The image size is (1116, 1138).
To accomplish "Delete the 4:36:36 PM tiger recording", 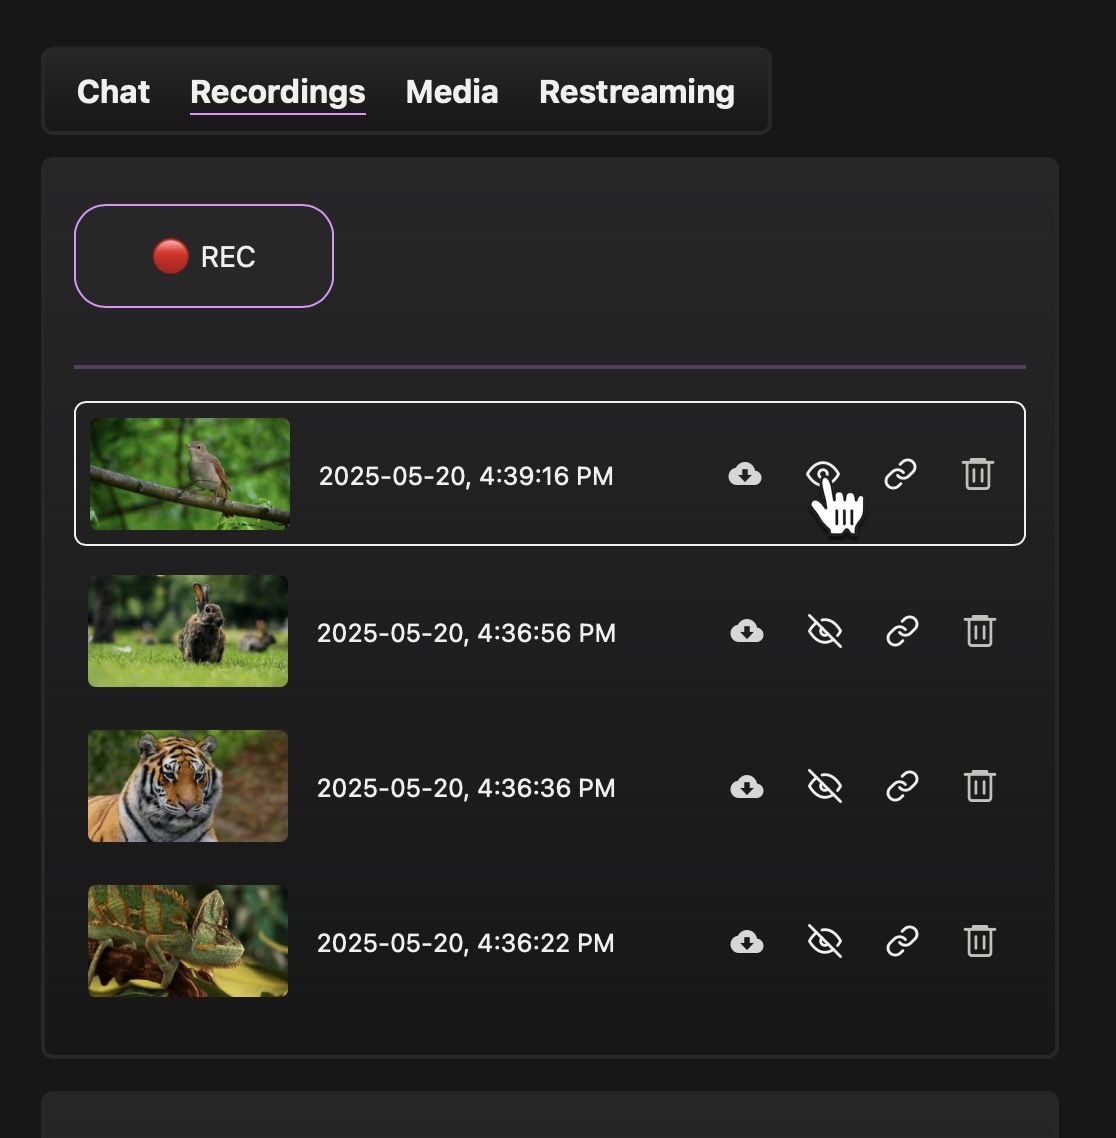I will point(980,787).
